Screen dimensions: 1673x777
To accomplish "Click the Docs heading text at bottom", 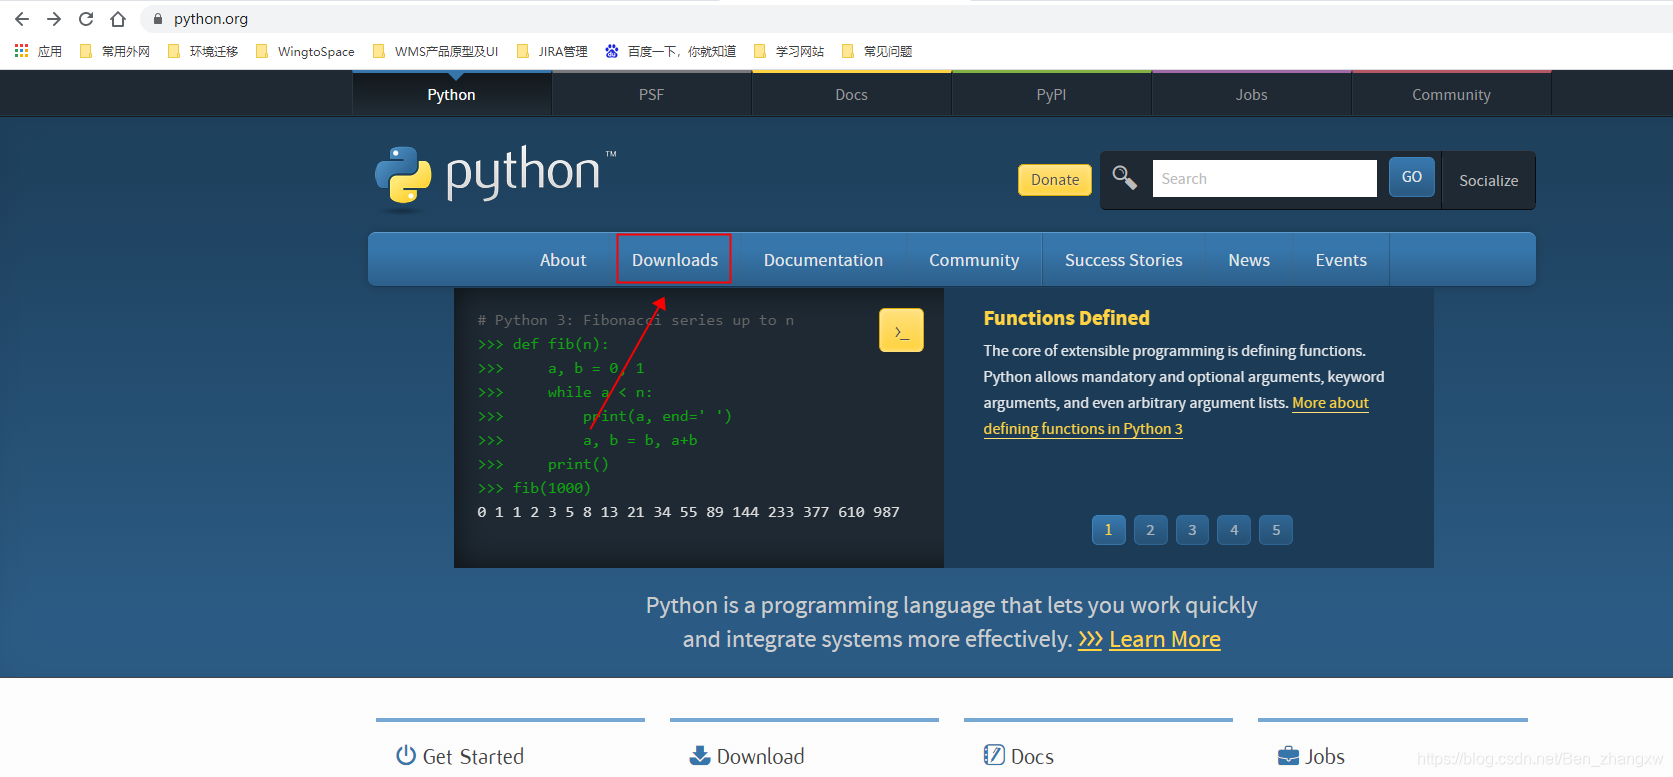I will point(1032,756).
